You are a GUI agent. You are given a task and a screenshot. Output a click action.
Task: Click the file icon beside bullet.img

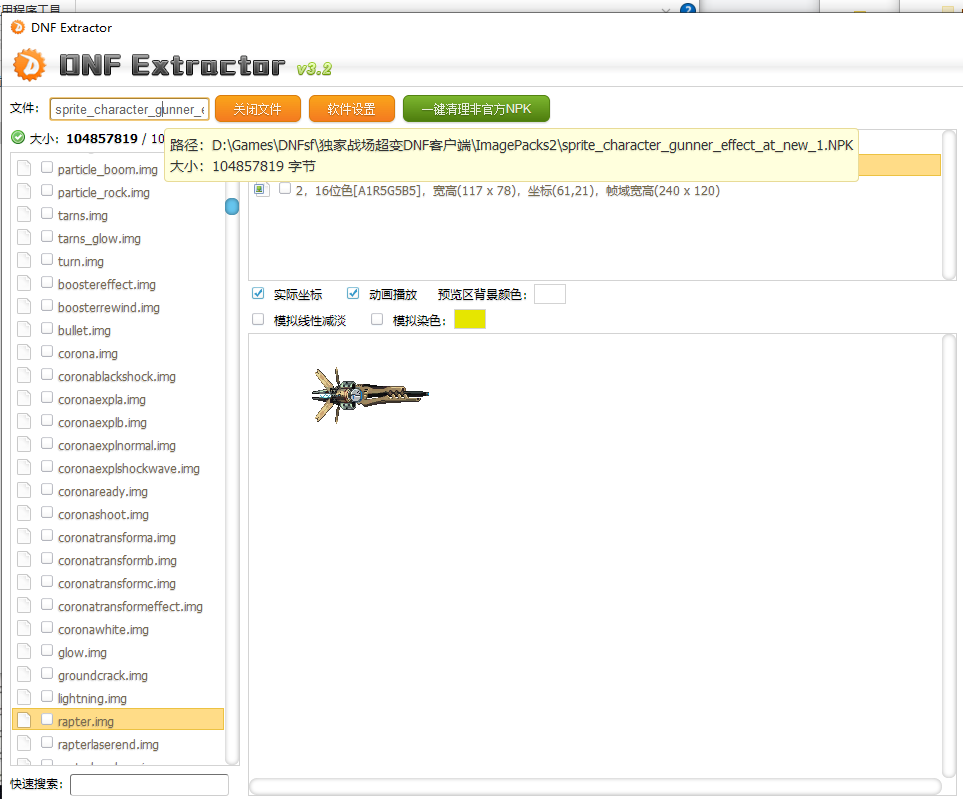pyautogui.click(x=24, y=330)
